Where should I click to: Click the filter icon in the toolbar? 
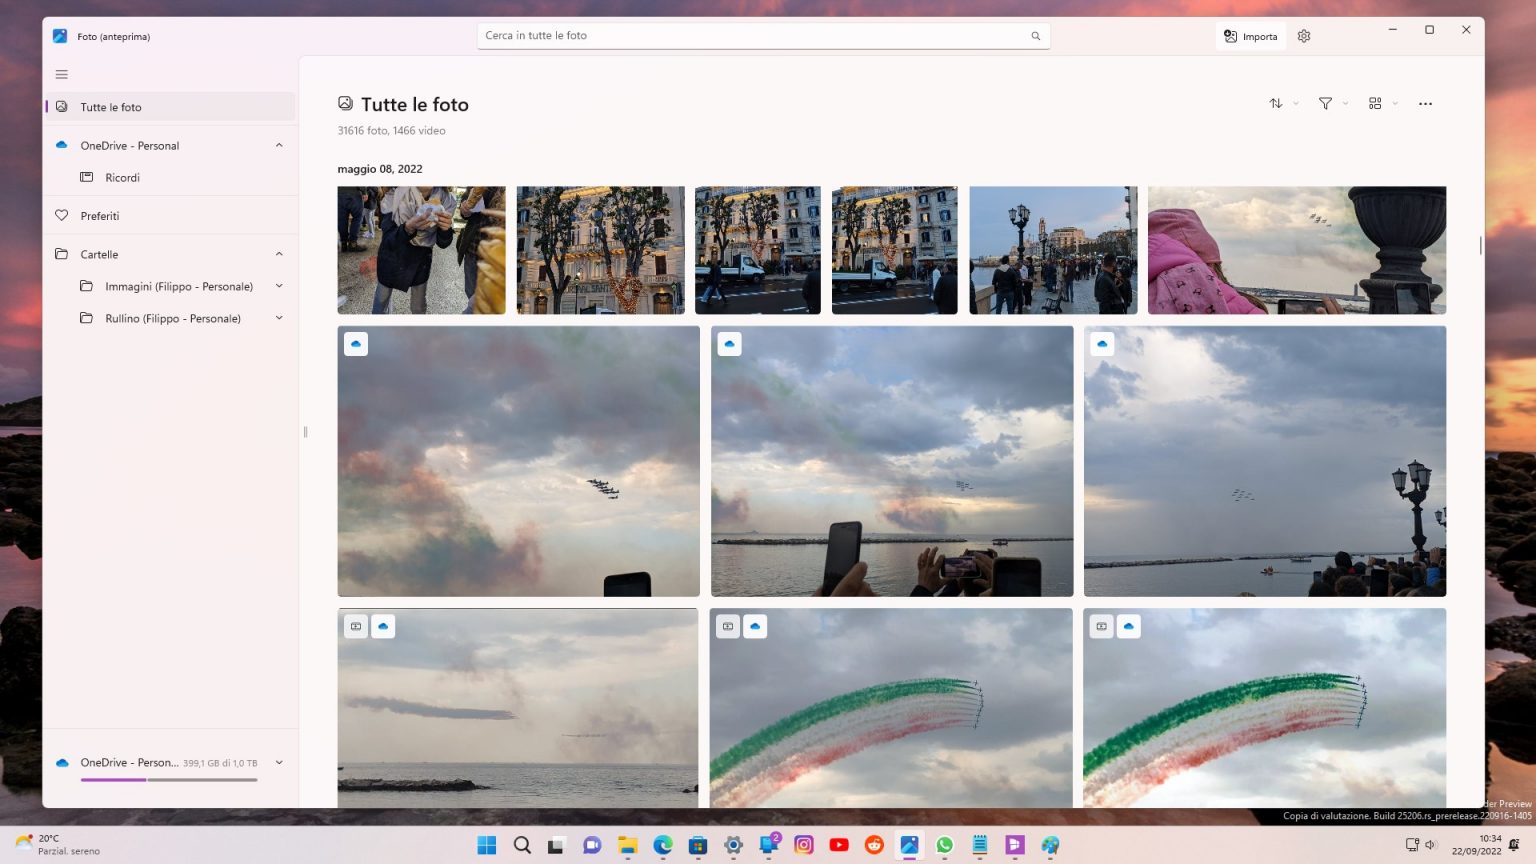pyautogui.click(x=1326, y=103)
